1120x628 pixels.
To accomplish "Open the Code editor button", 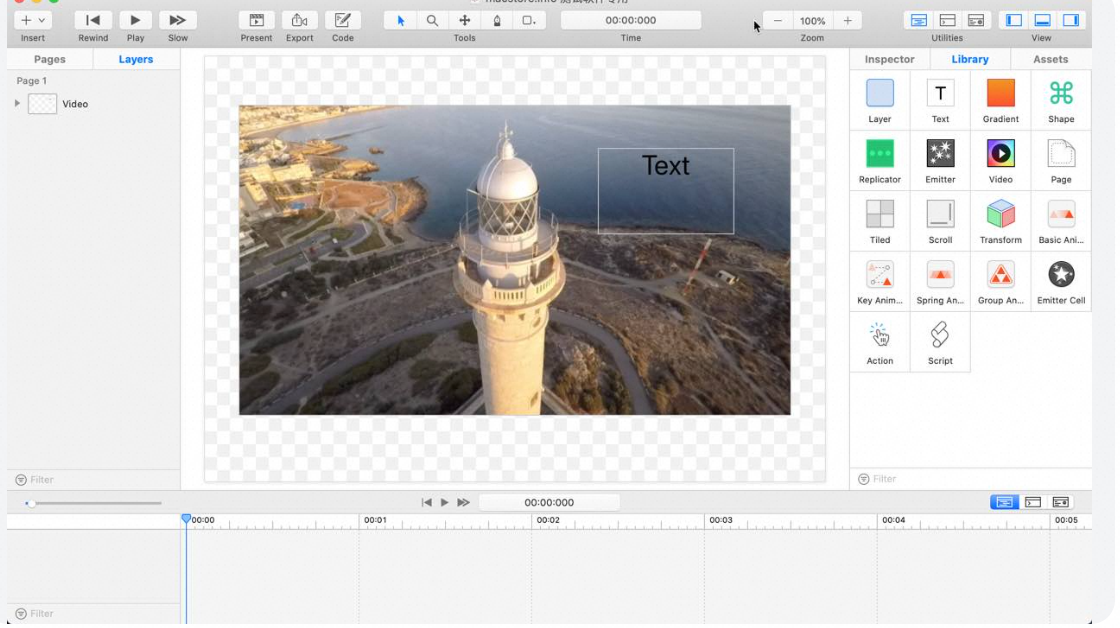I will [x=343, y=21].
